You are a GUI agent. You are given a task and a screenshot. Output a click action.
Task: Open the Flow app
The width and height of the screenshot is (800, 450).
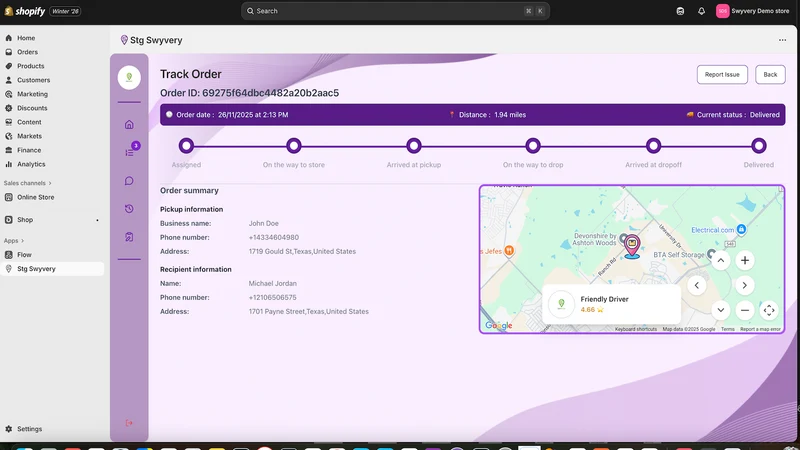click(24, 255)
